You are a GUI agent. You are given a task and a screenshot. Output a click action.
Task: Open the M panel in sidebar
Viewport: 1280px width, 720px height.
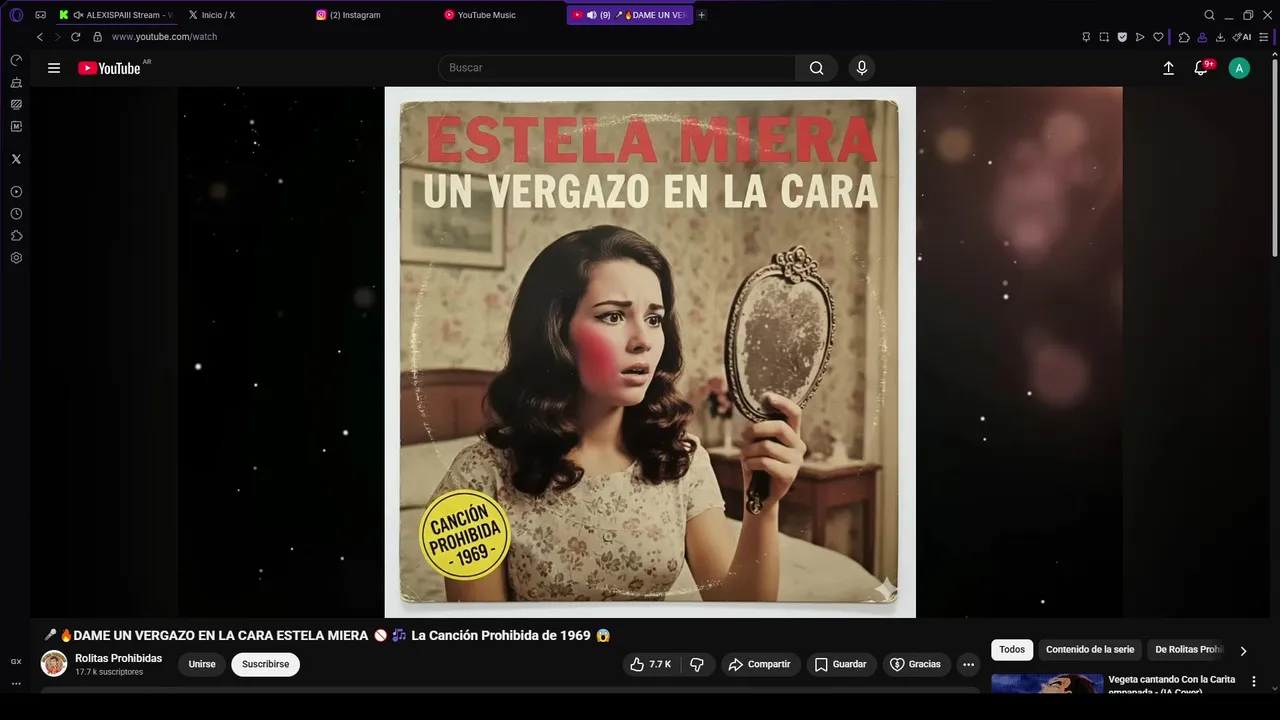coord(16,126)
